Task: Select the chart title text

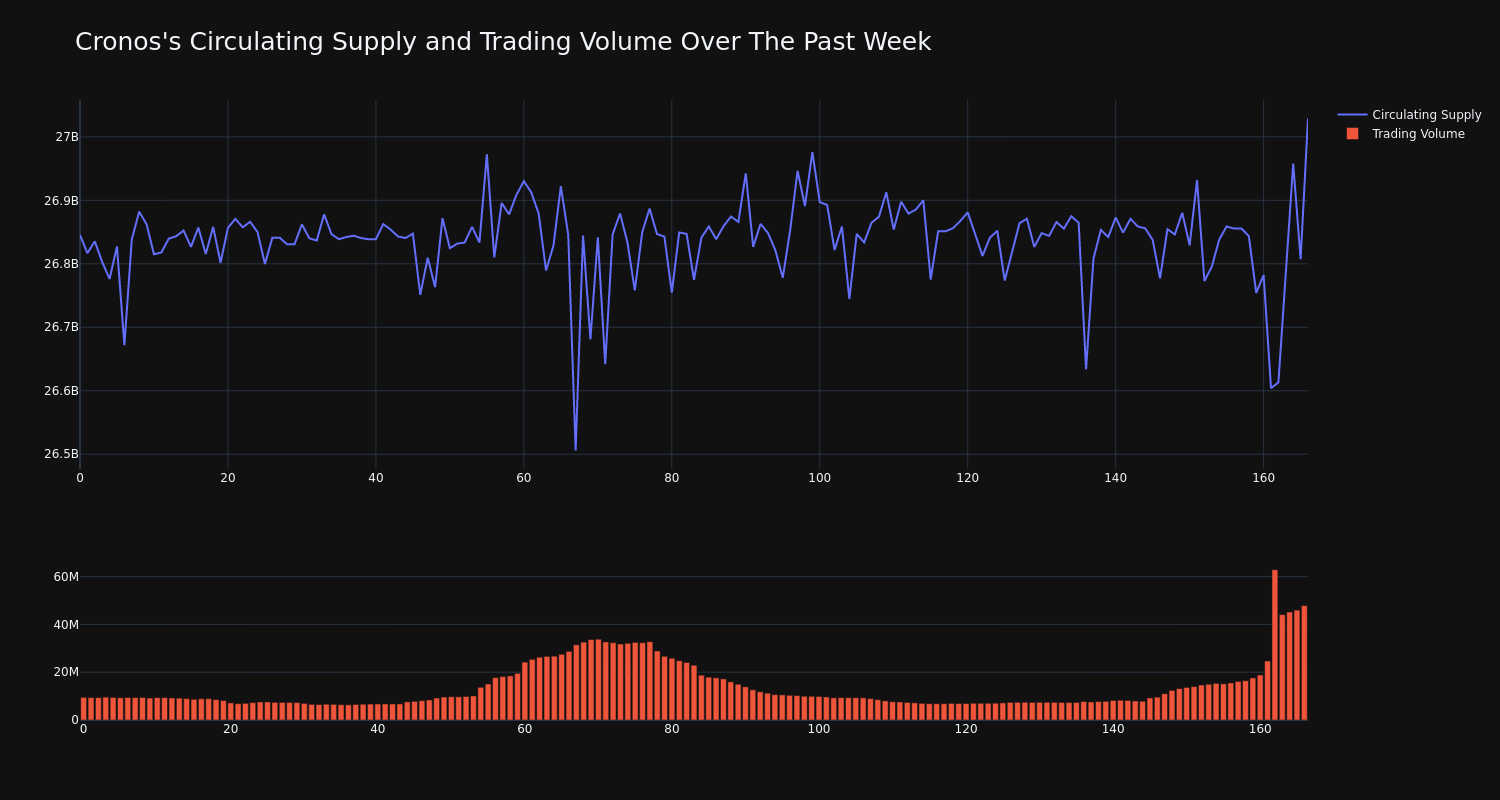Action: (x=503, y=42)
